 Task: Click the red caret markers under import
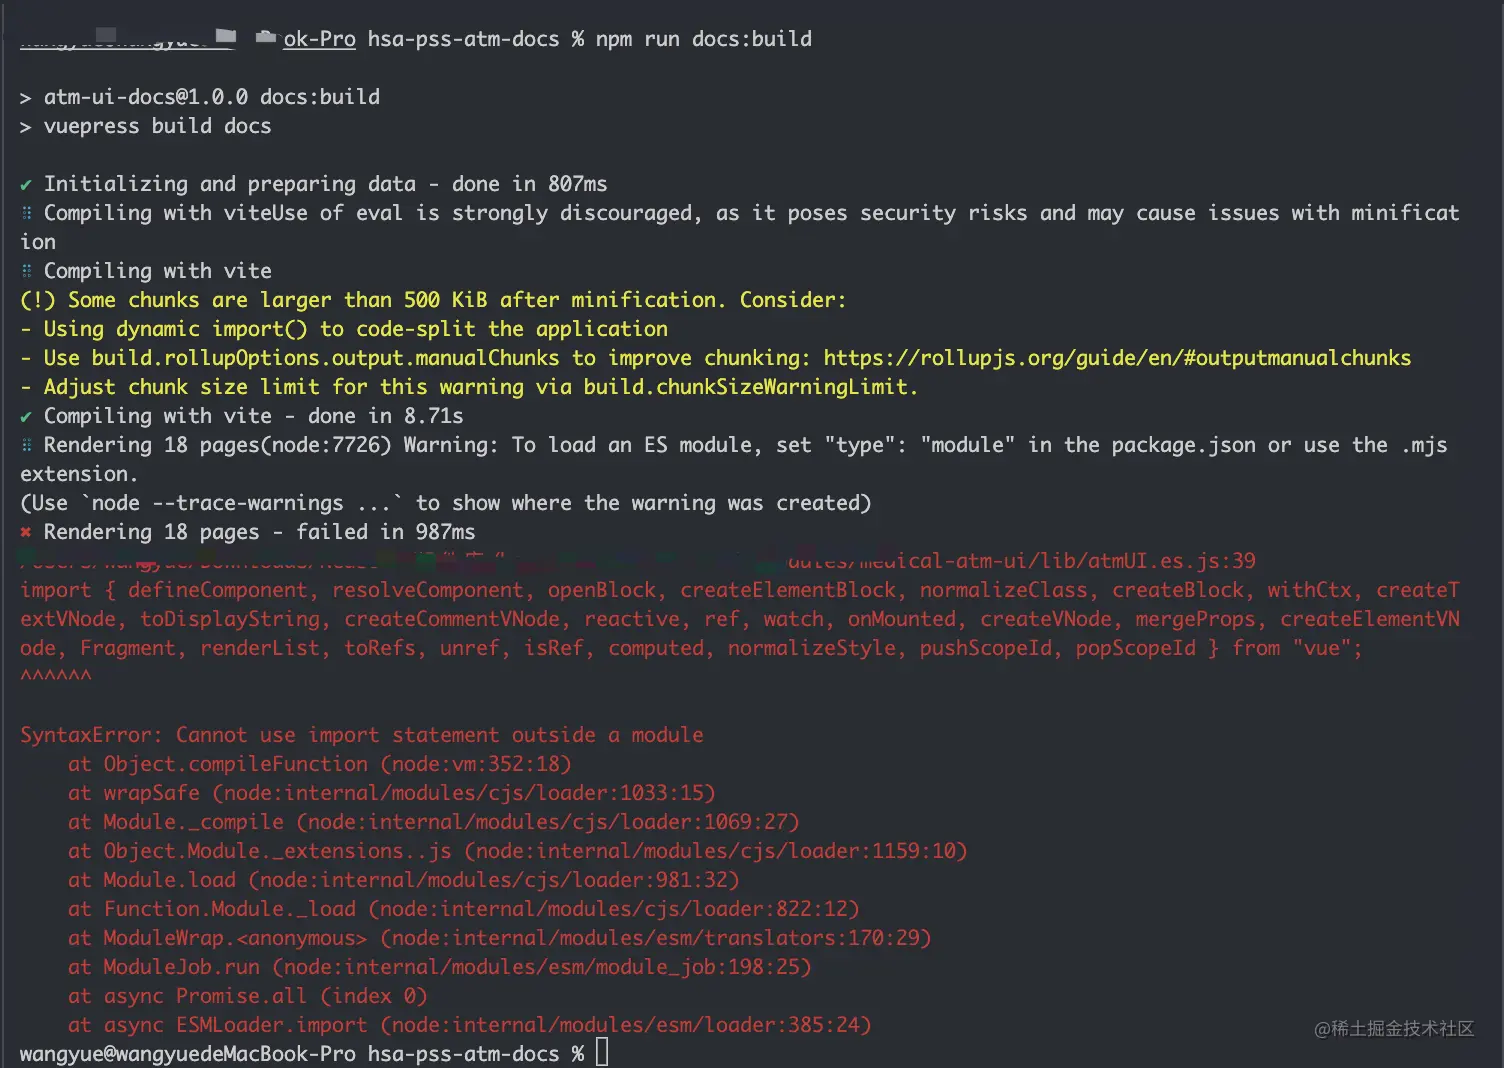point(55,677)
